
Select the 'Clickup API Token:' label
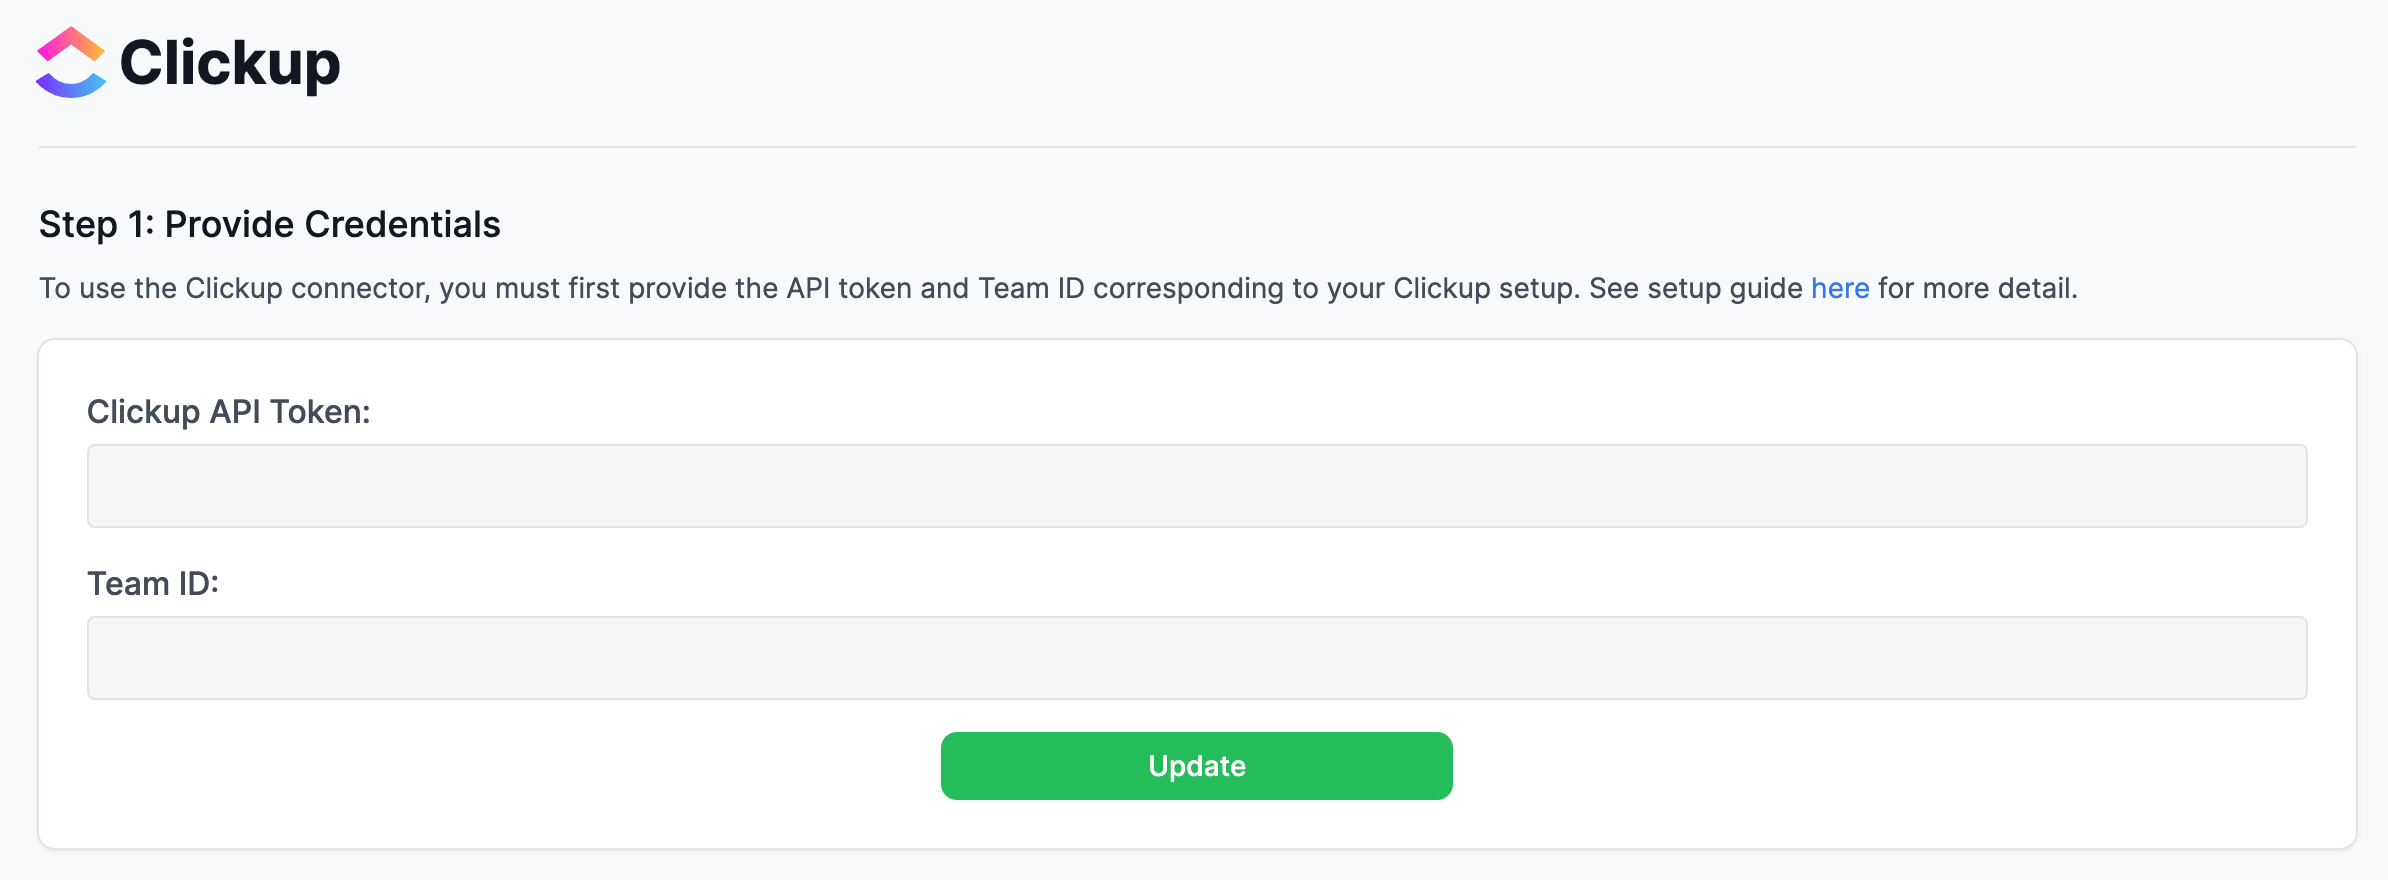[x=229, y=411]
